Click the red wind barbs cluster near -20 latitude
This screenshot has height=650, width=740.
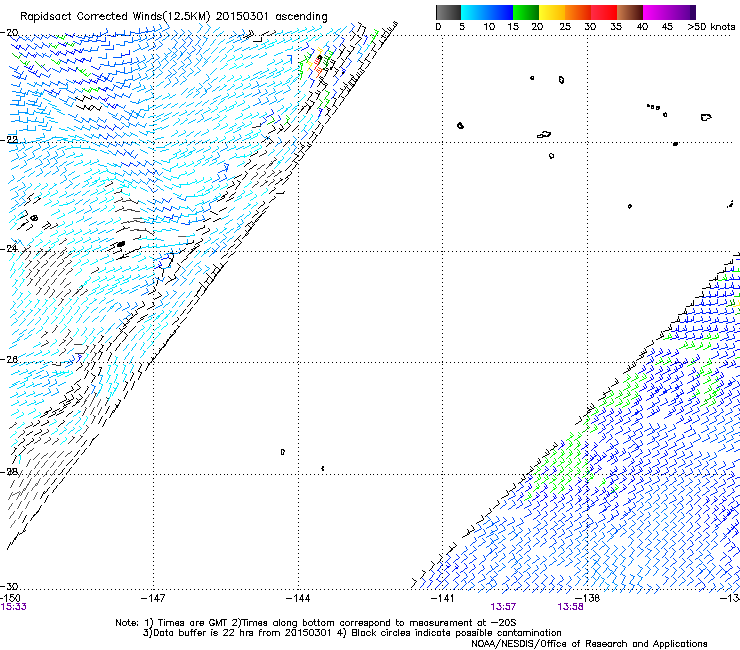click(318, 66)
